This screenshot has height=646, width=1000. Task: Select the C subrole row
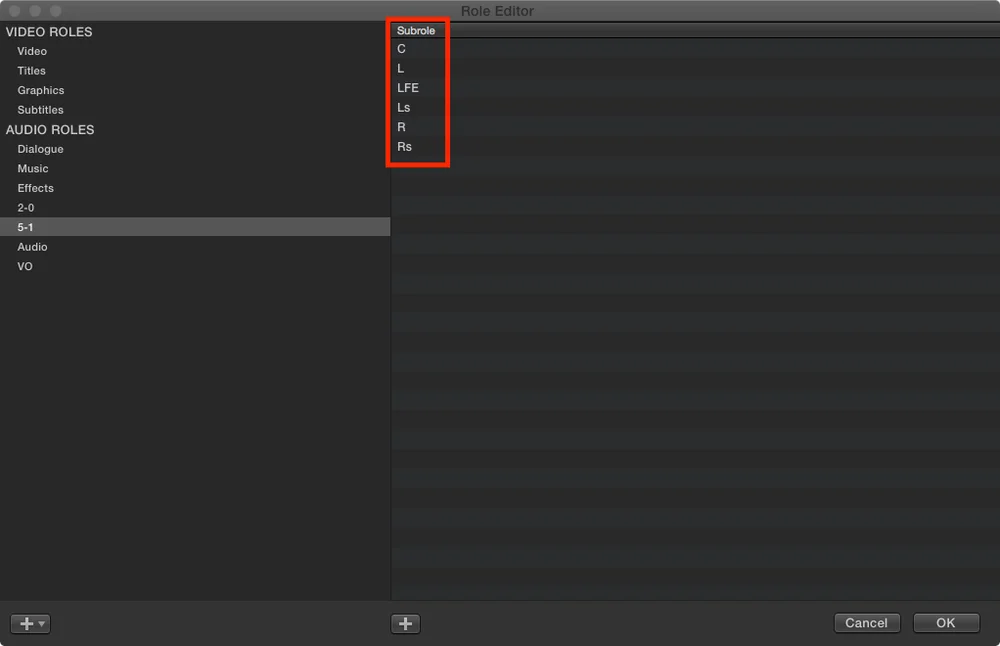coord(695,48)
